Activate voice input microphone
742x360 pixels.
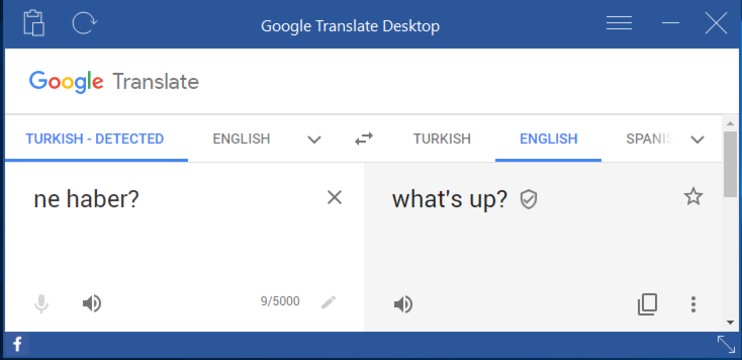click(x=41, y=304)
